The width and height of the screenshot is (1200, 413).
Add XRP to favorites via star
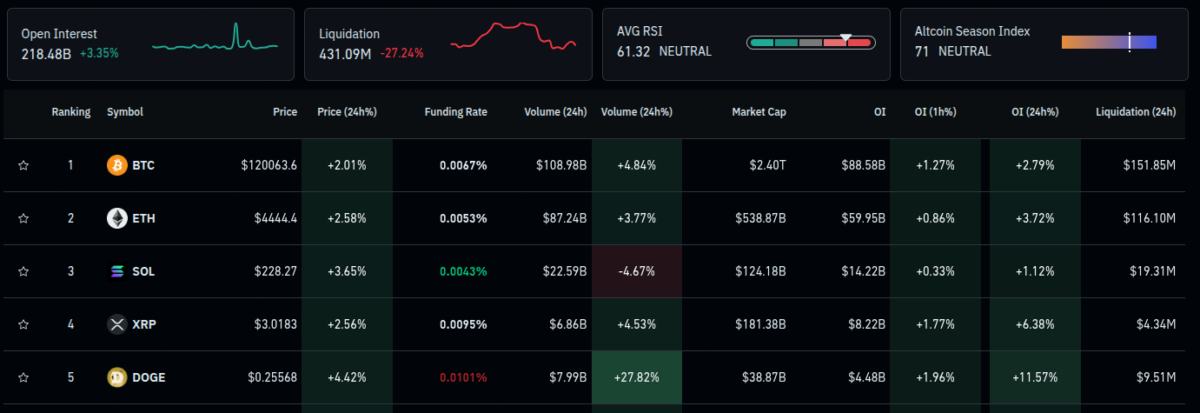23,324
